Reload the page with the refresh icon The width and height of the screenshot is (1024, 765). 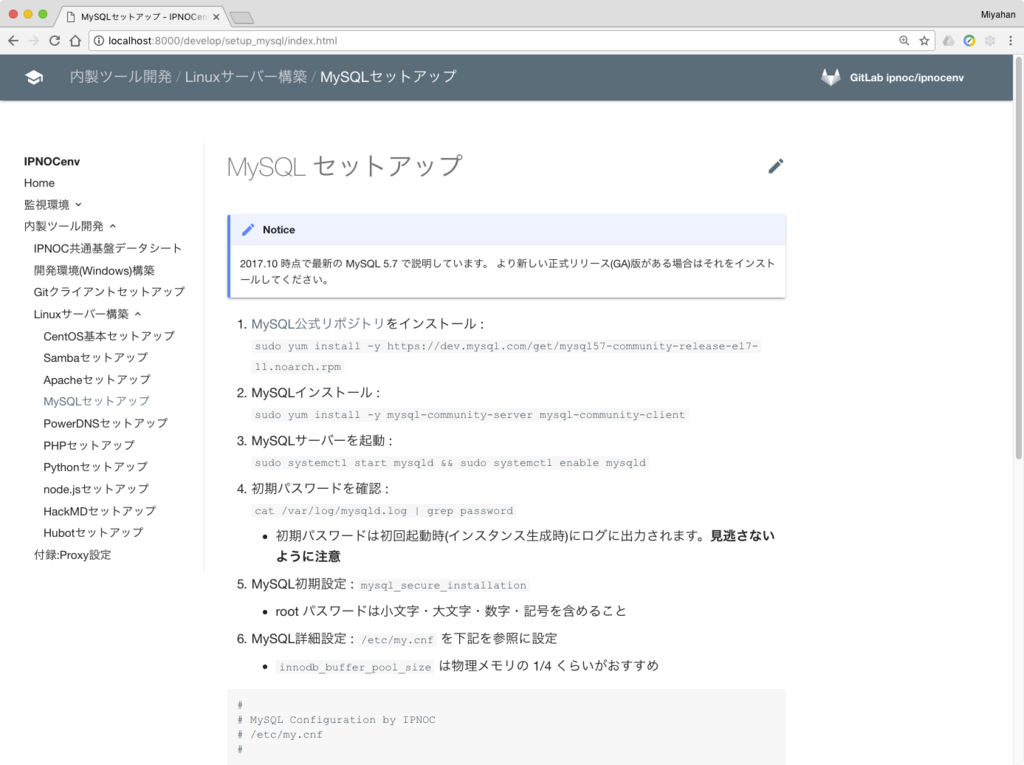click(x=55, y=41)
